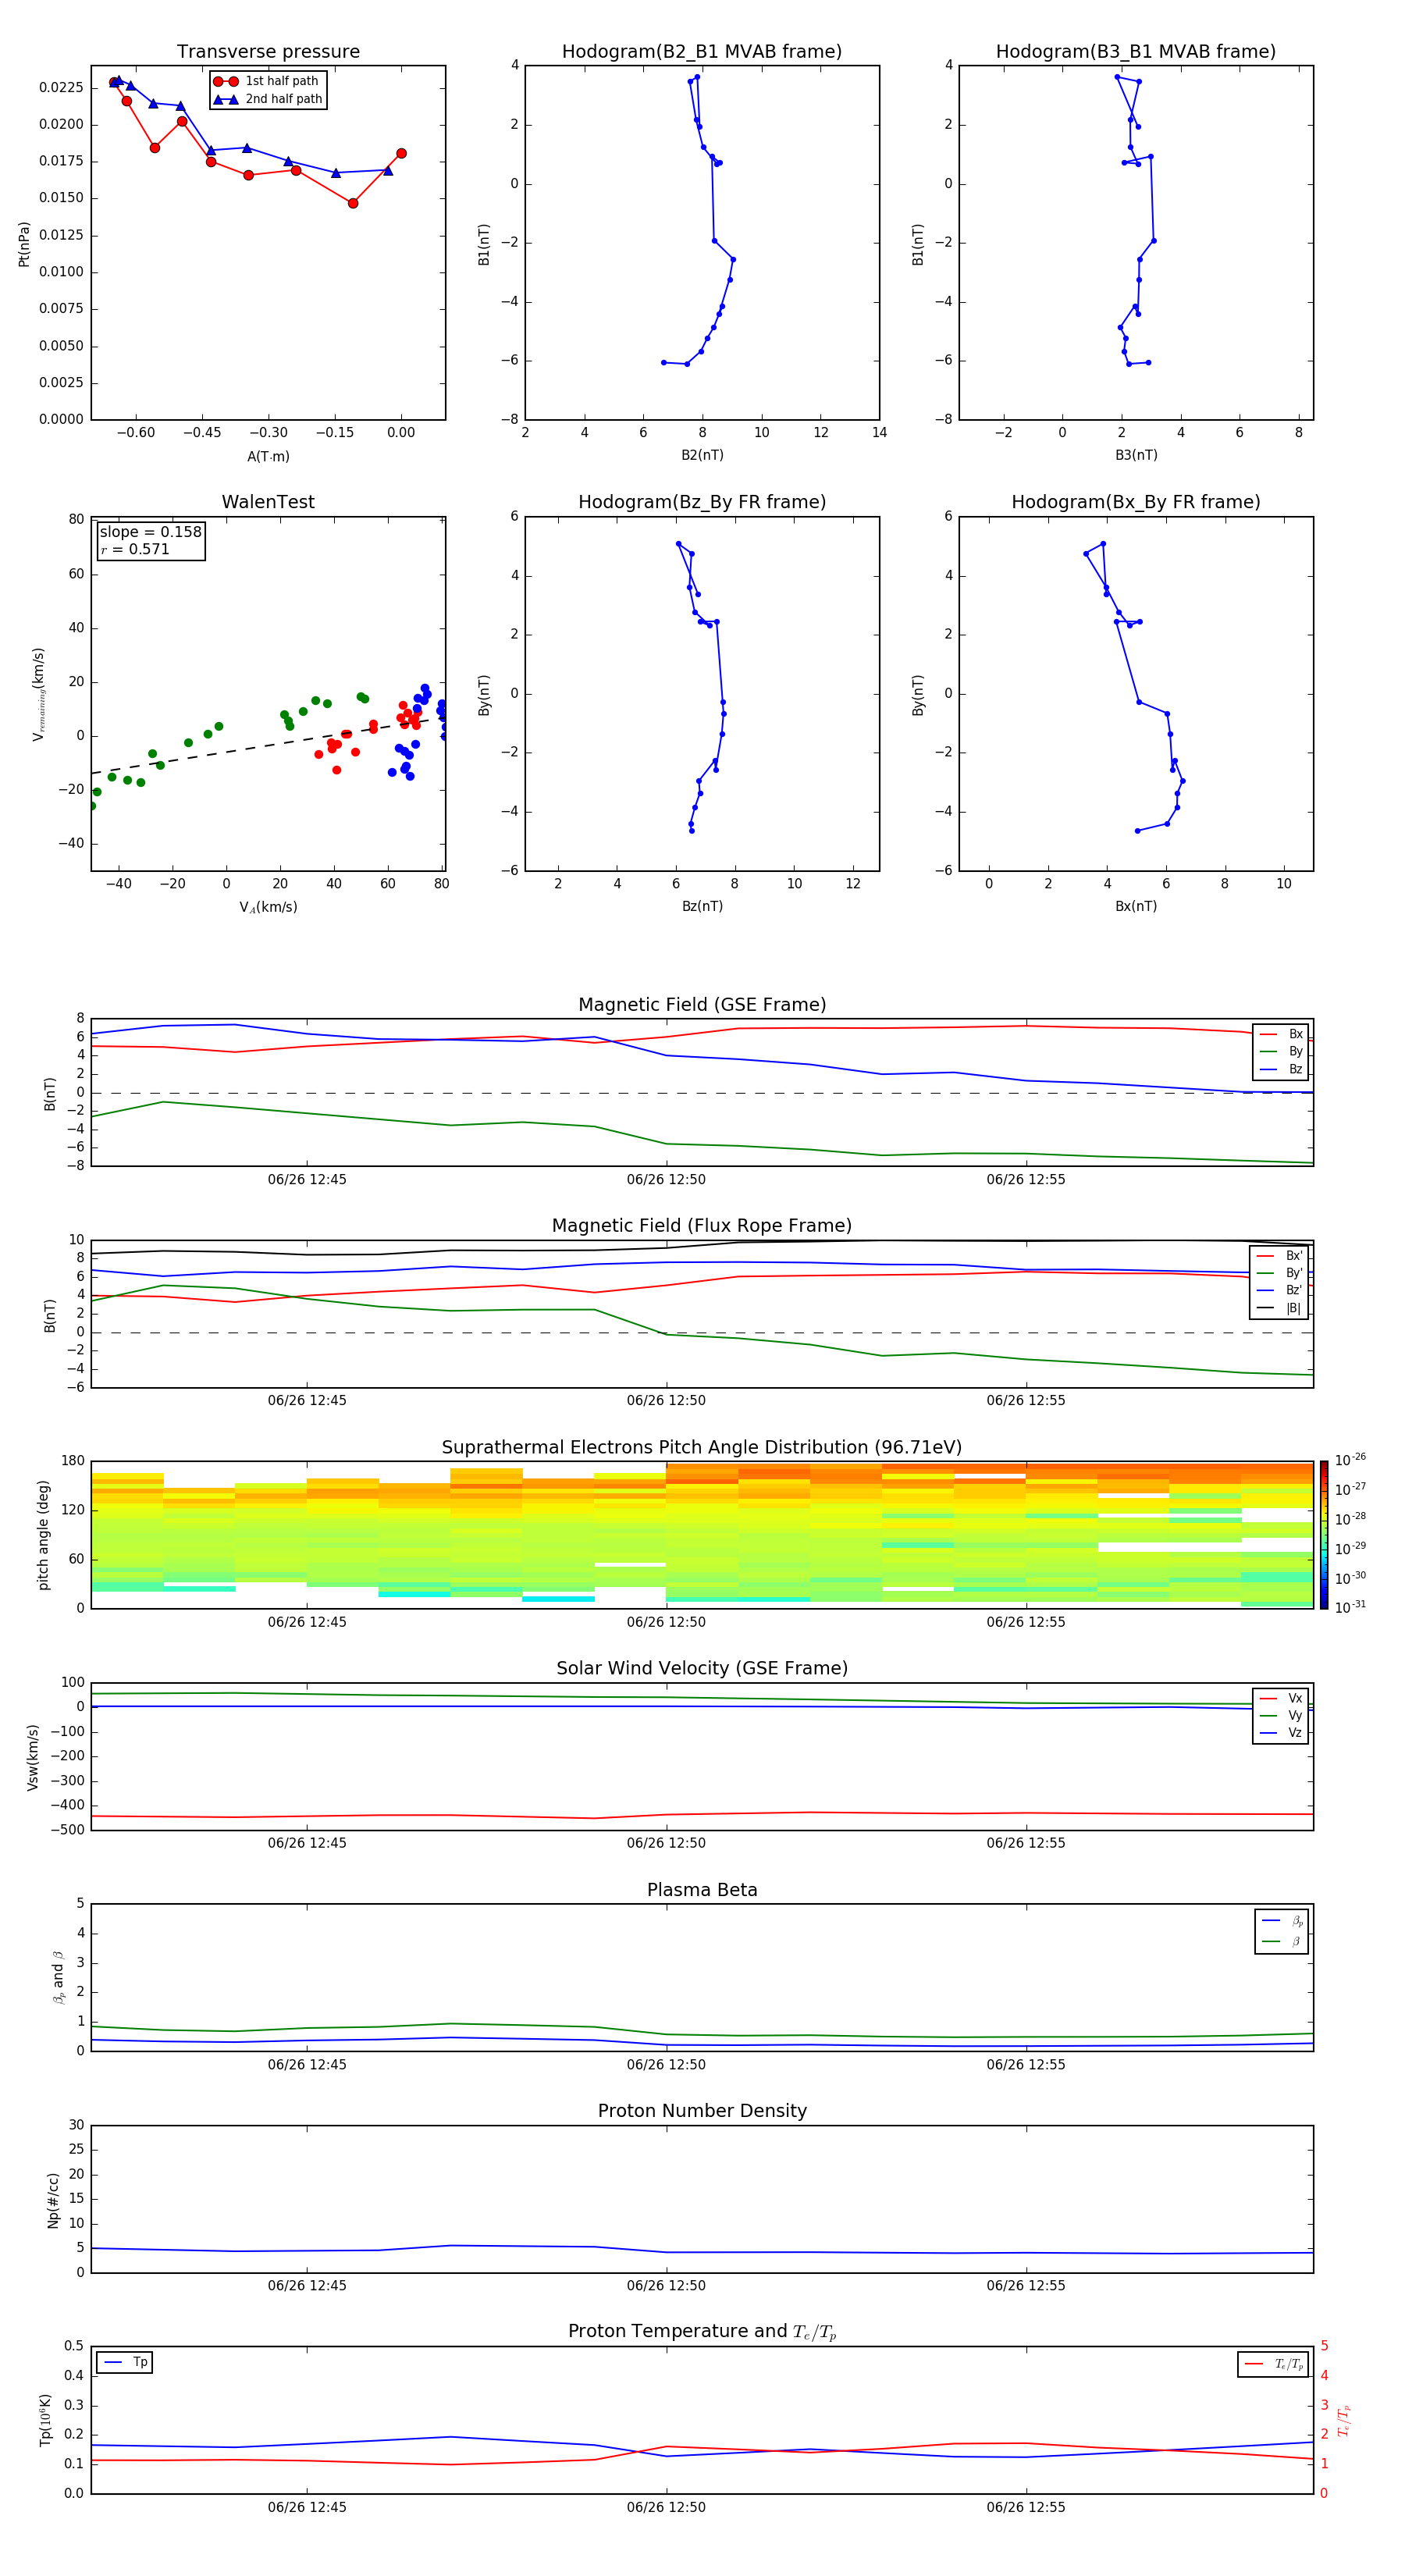Click the 'Magnetic Field (GSE Frame)' title

click(702, 1005)
